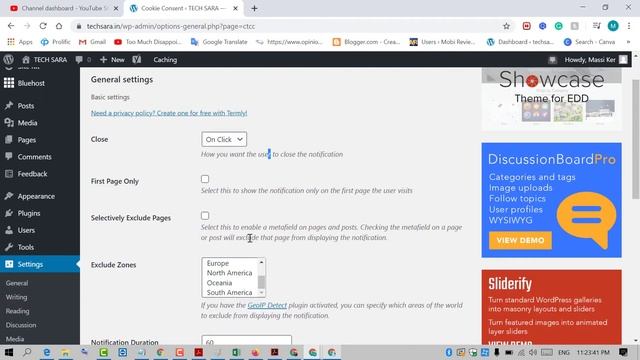Select the Settings sidebar item
The width and height of the screenshot is (640, 360).
click(x=40, y=264)
